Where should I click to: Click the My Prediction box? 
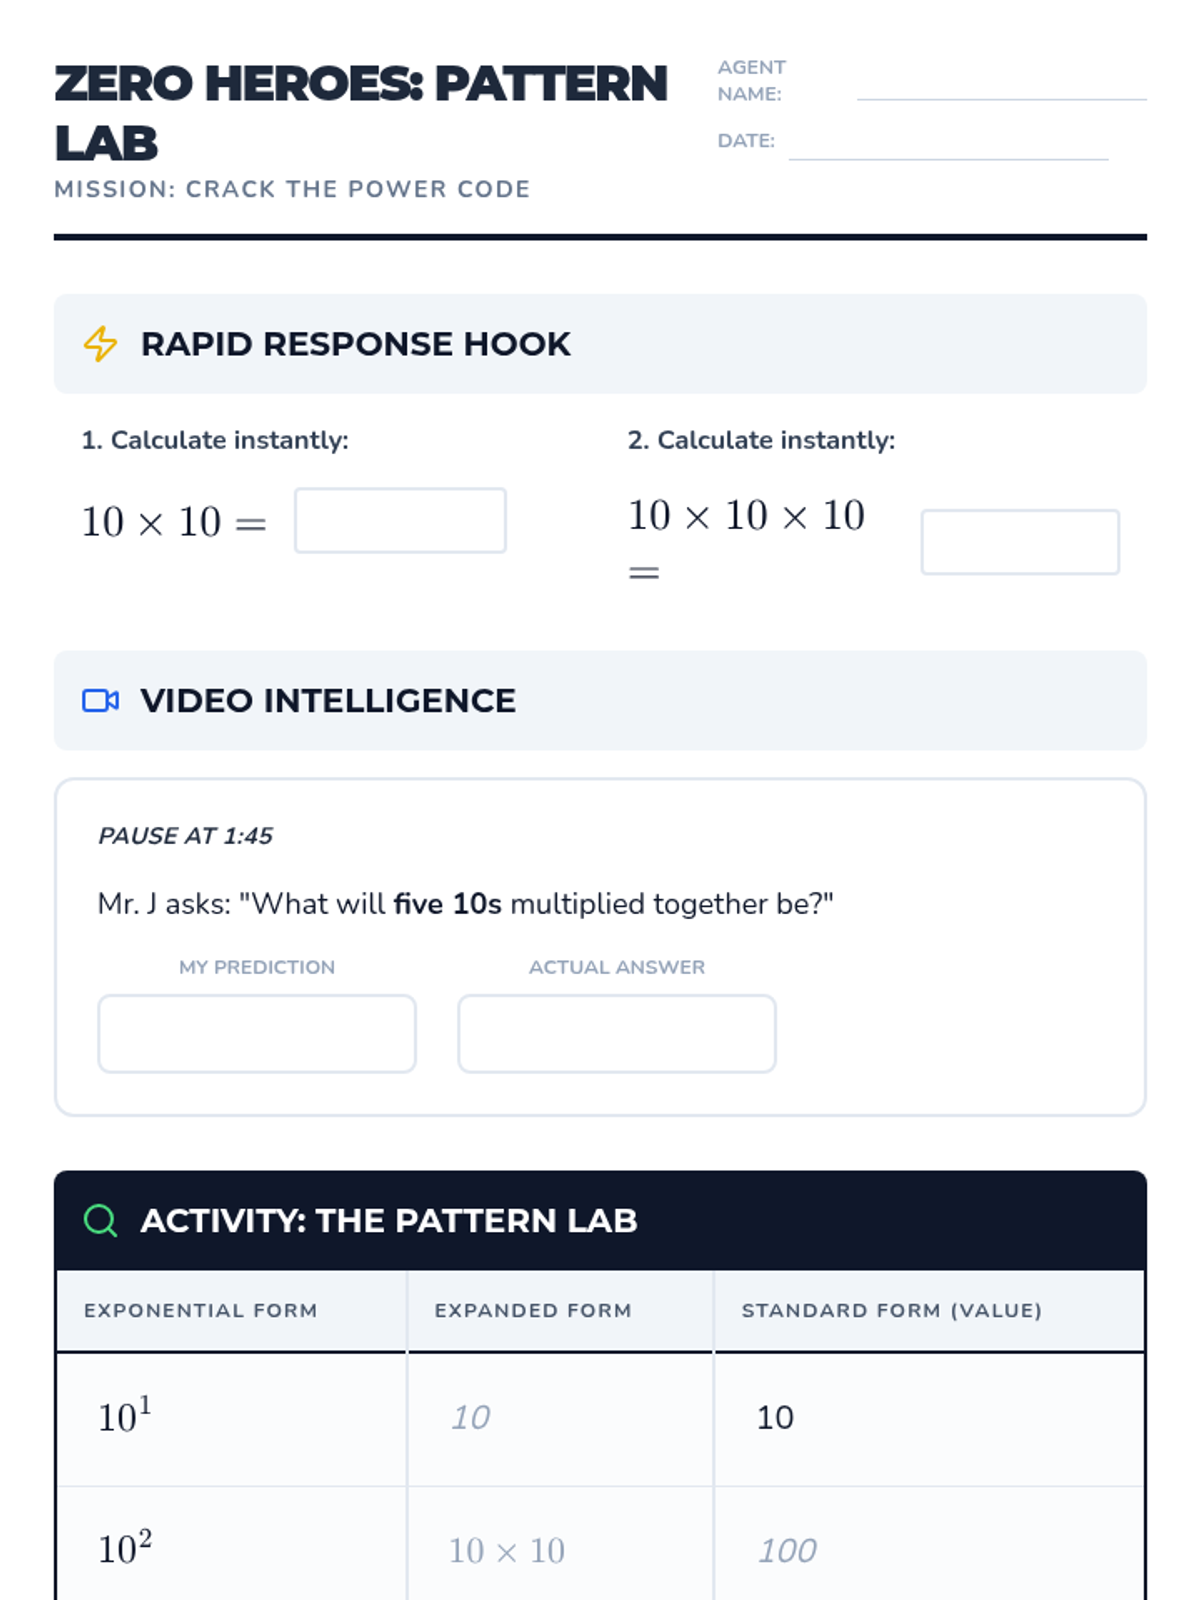[257, 1033]
